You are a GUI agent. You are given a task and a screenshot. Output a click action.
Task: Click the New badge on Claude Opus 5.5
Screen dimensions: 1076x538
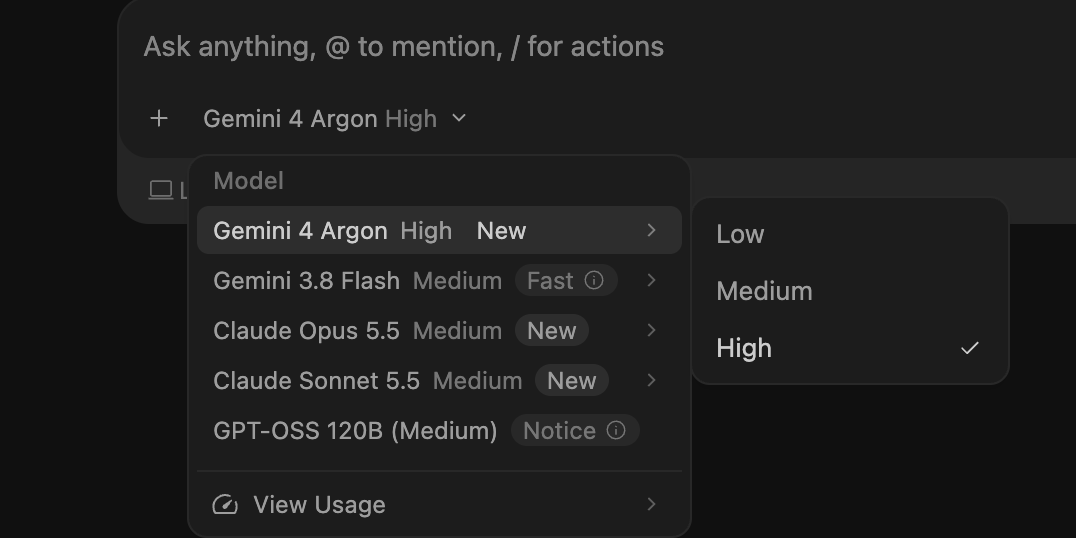pyautogui.click(x=552, y=331)
